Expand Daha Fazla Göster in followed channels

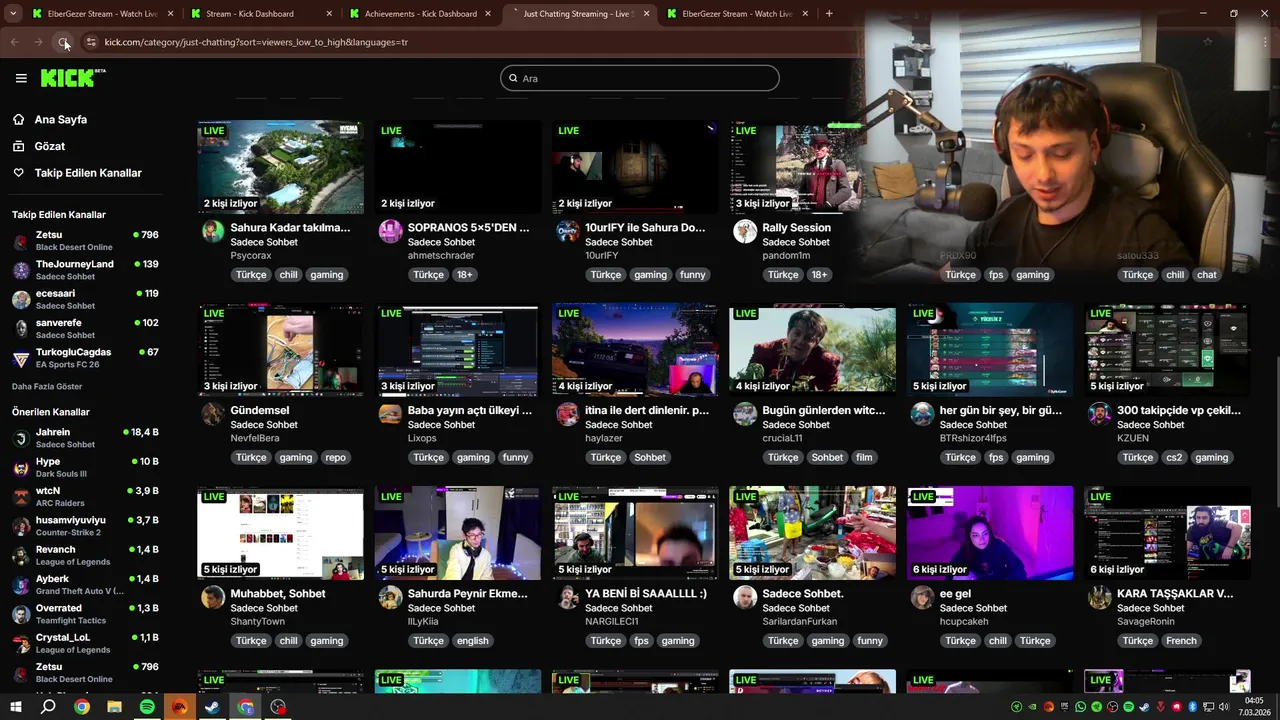[47, 386]
